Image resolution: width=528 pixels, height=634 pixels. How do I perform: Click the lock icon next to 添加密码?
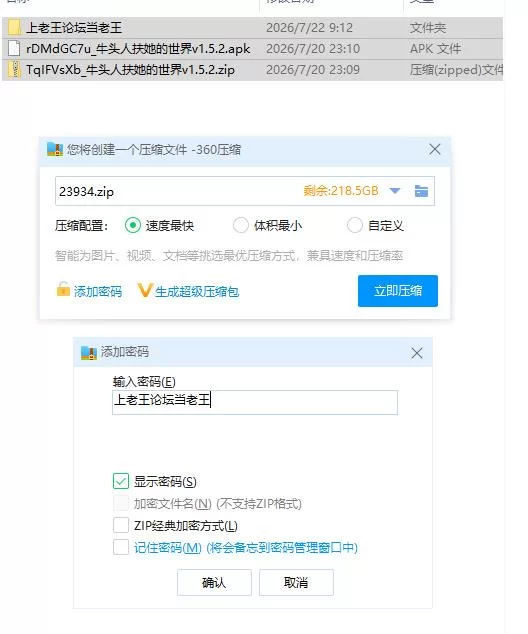tap(63, 290)
